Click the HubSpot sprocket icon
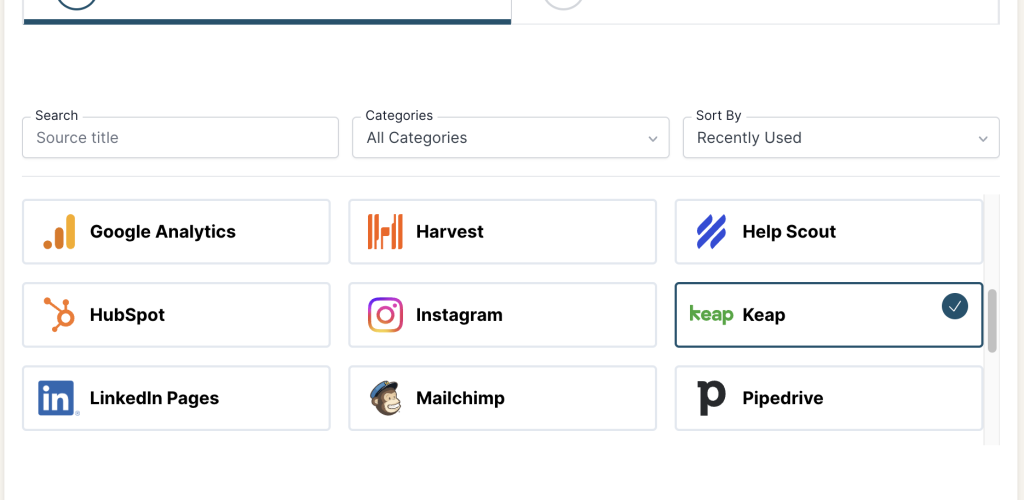The height and width of the screenshot is (500, 1024). pos(59,315)
